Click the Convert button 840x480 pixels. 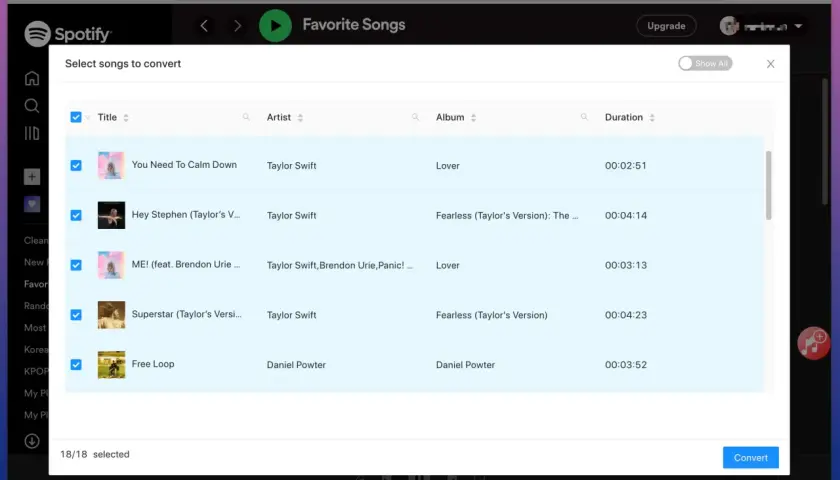point(751,458)
